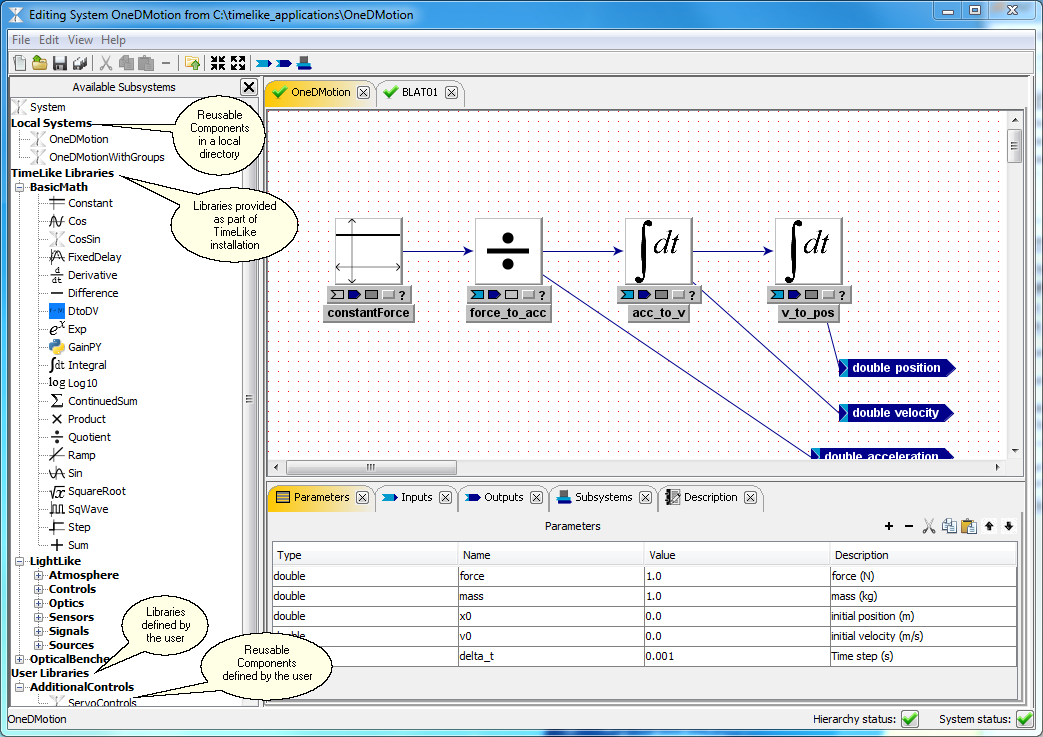Click the canvas vertical scrollbar thumb

click(x=1014, y=146)
